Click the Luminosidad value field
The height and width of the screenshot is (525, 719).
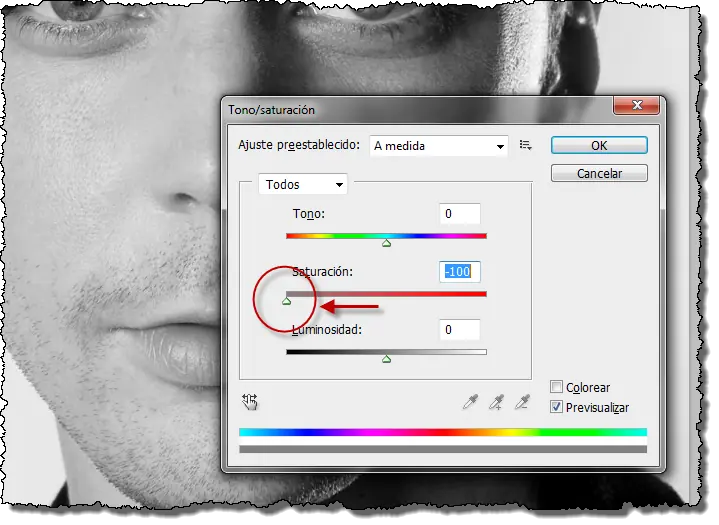tap(459, 330)
